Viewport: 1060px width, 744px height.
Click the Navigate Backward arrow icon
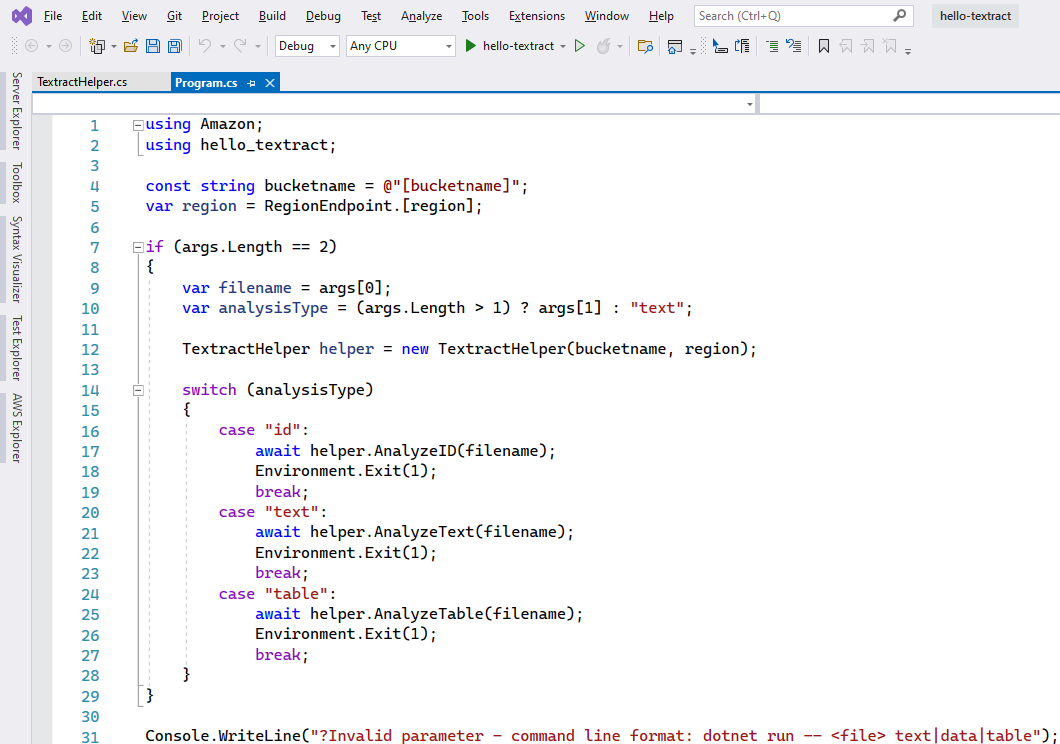[x=31, y=46]
